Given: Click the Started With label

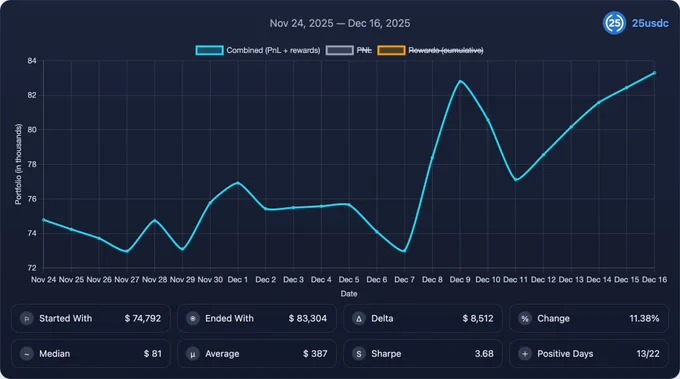Looking at the screenshot, I should point(65,319).
